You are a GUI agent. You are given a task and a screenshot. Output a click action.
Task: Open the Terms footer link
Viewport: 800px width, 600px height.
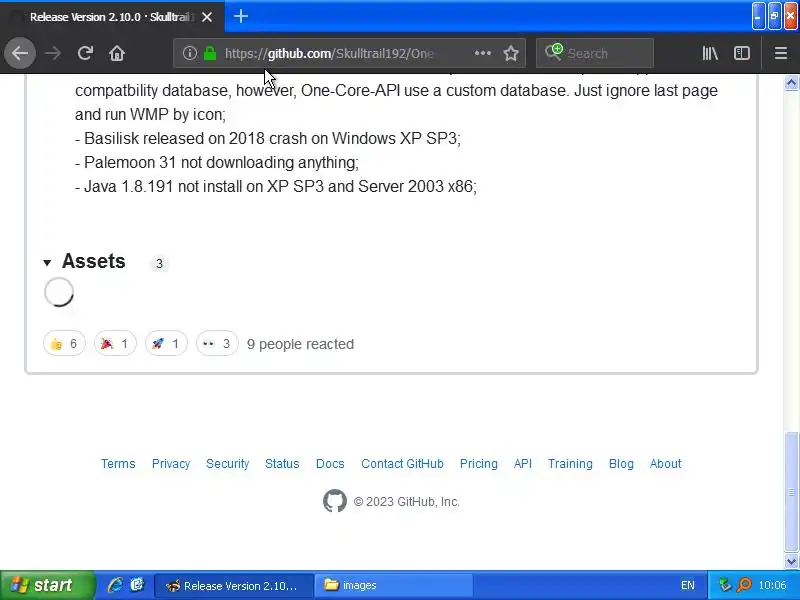(118, 463)
